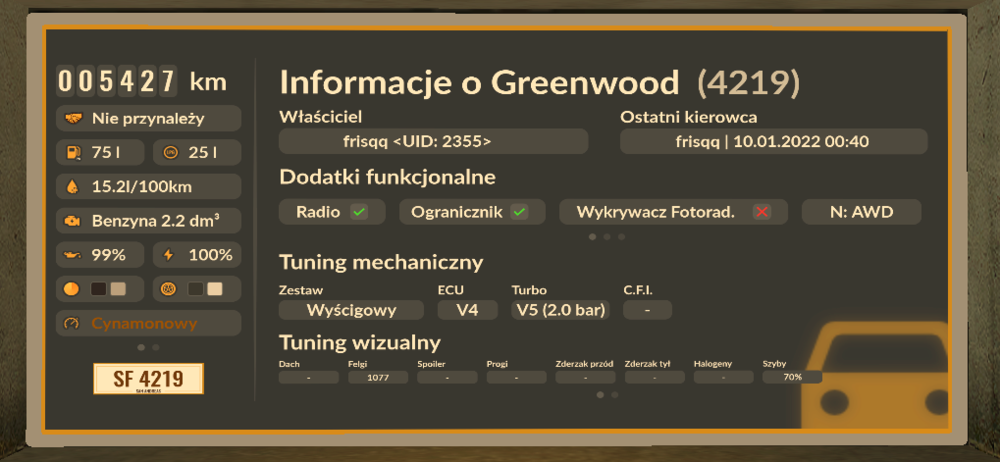
Task: Click the odometer reading 005427 km
Action: coord(142,82)
